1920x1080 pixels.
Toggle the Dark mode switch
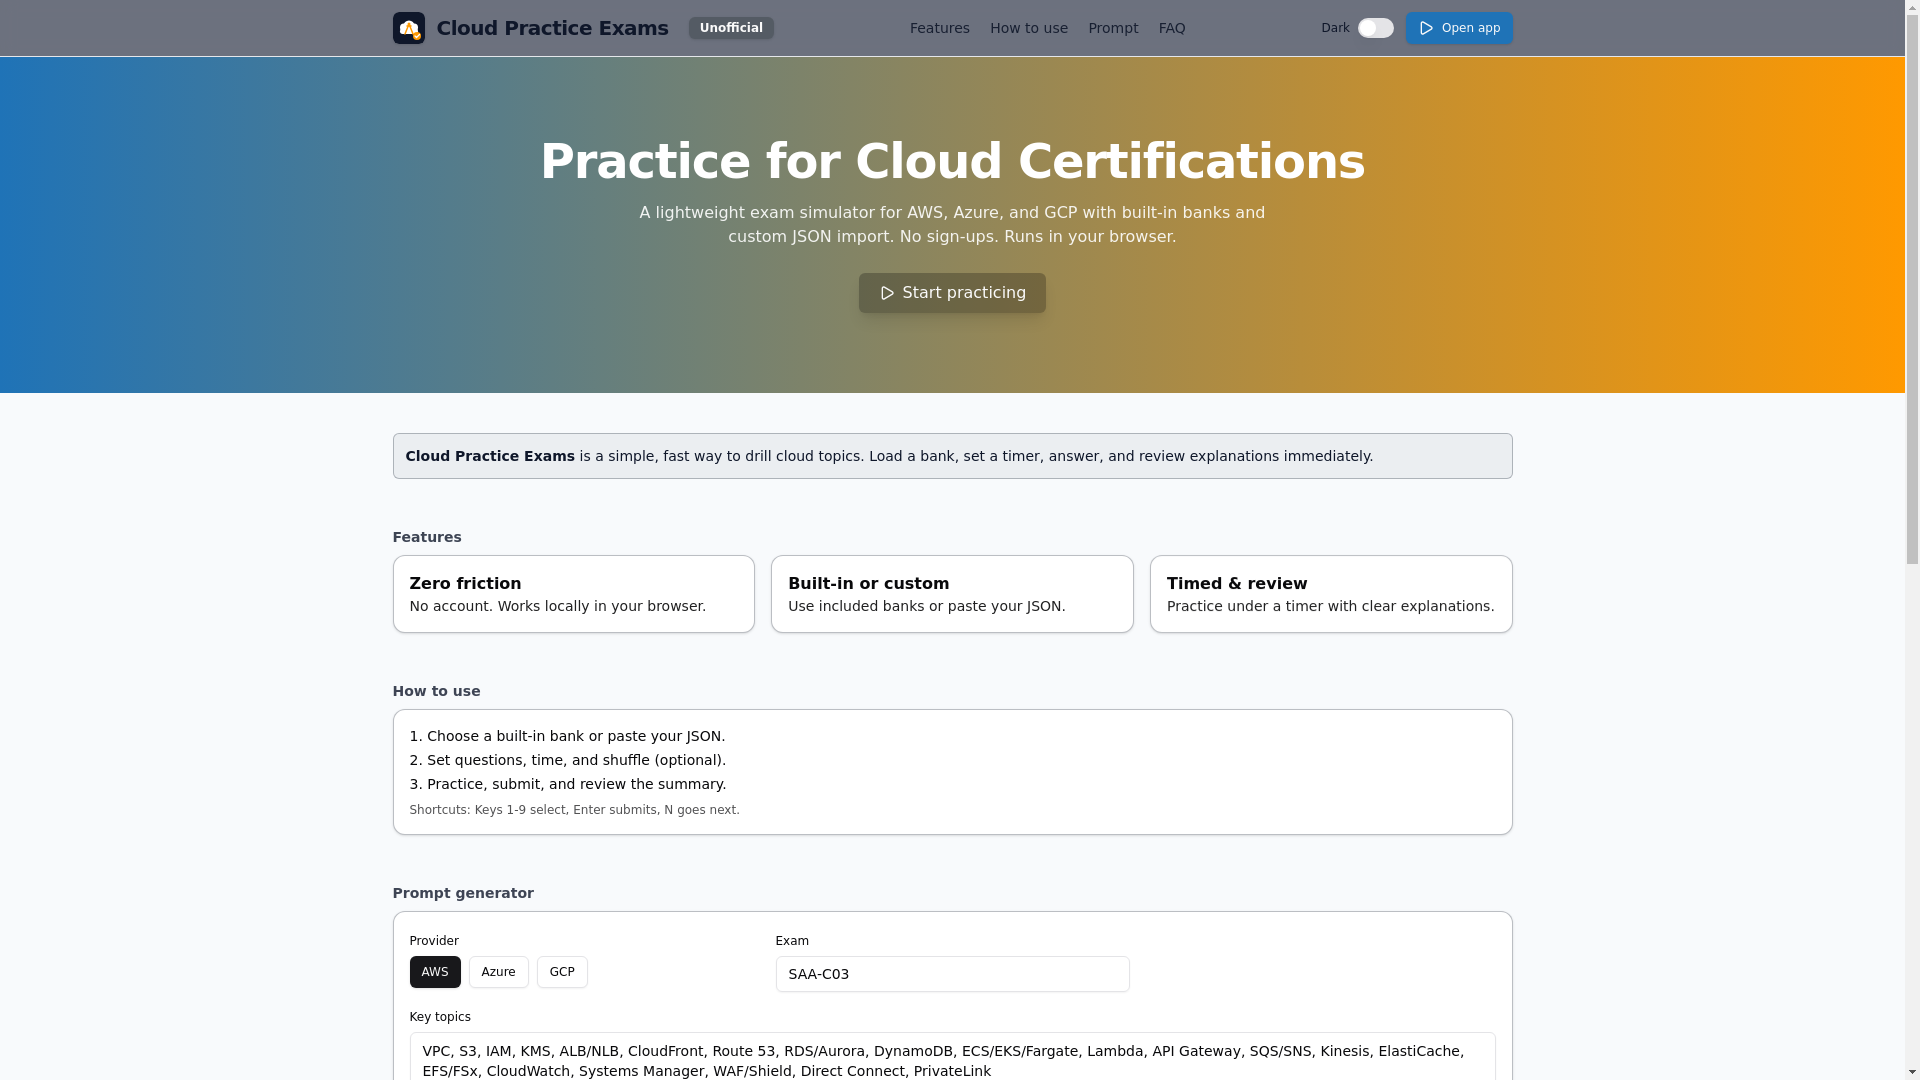click(x=1375, y=28)
